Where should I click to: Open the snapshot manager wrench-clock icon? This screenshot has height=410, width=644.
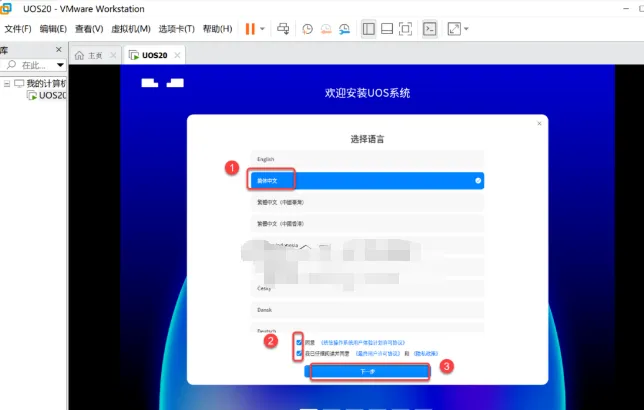point(344,29)
